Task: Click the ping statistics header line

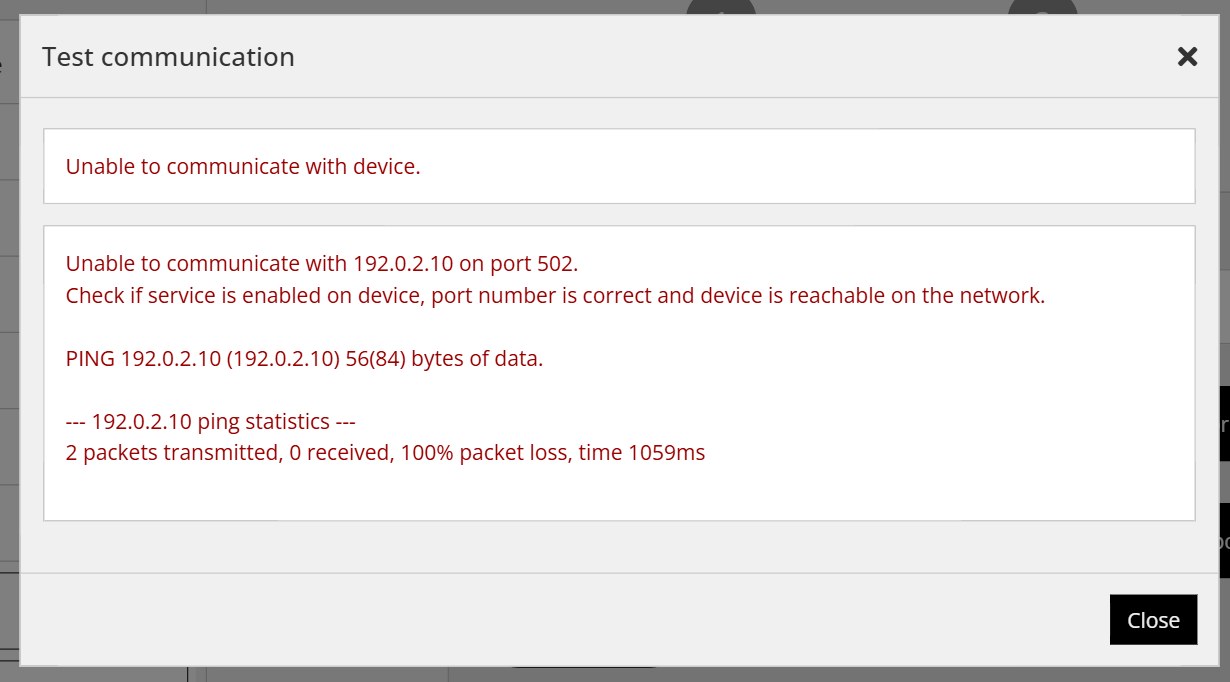Action: [x=211, y=421]
